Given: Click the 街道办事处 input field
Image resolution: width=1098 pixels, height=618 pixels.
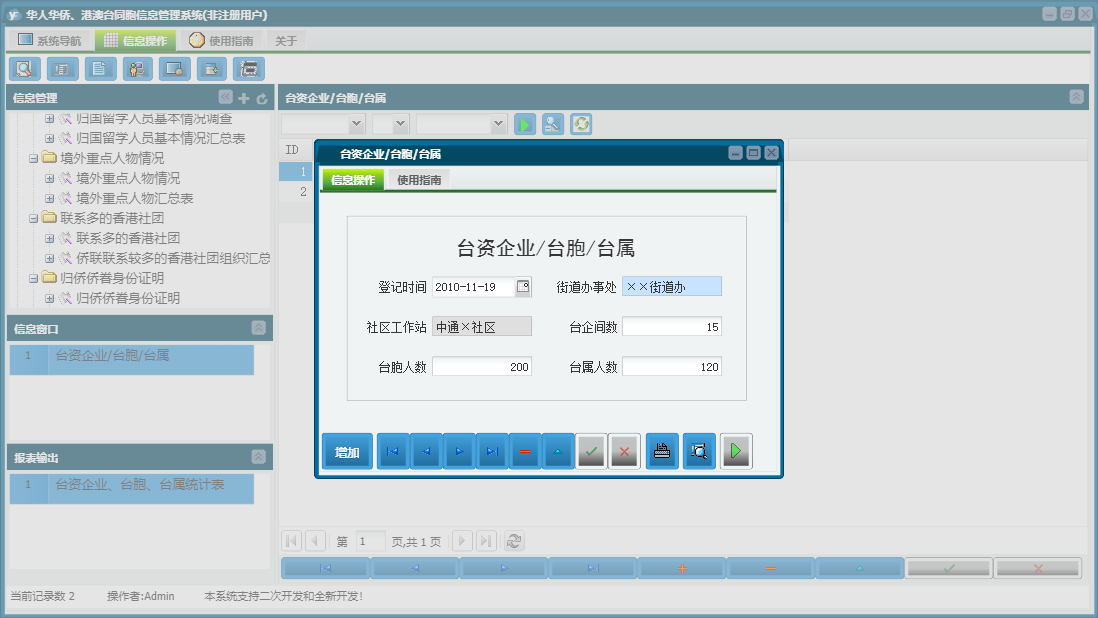Looking at the screenshot, I should pos(672,286).
